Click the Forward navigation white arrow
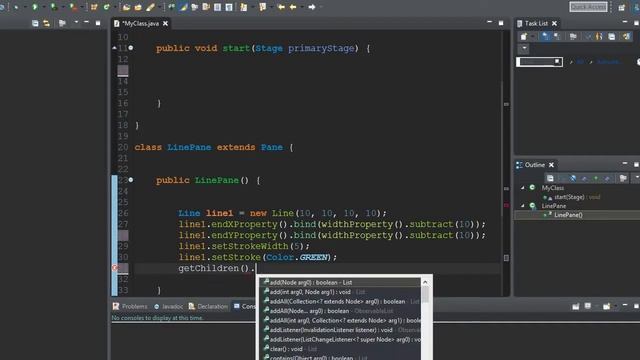Image resolution: width=640 pixels, height=360 pixels. (312, 7)
